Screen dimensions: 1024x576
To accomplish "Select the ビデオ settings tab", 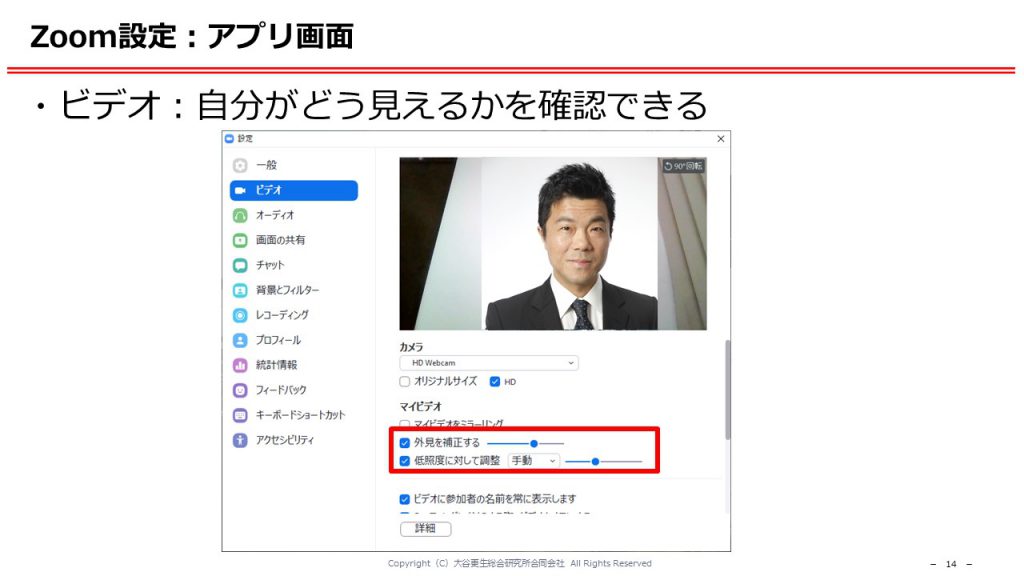I will pos(294,190).
